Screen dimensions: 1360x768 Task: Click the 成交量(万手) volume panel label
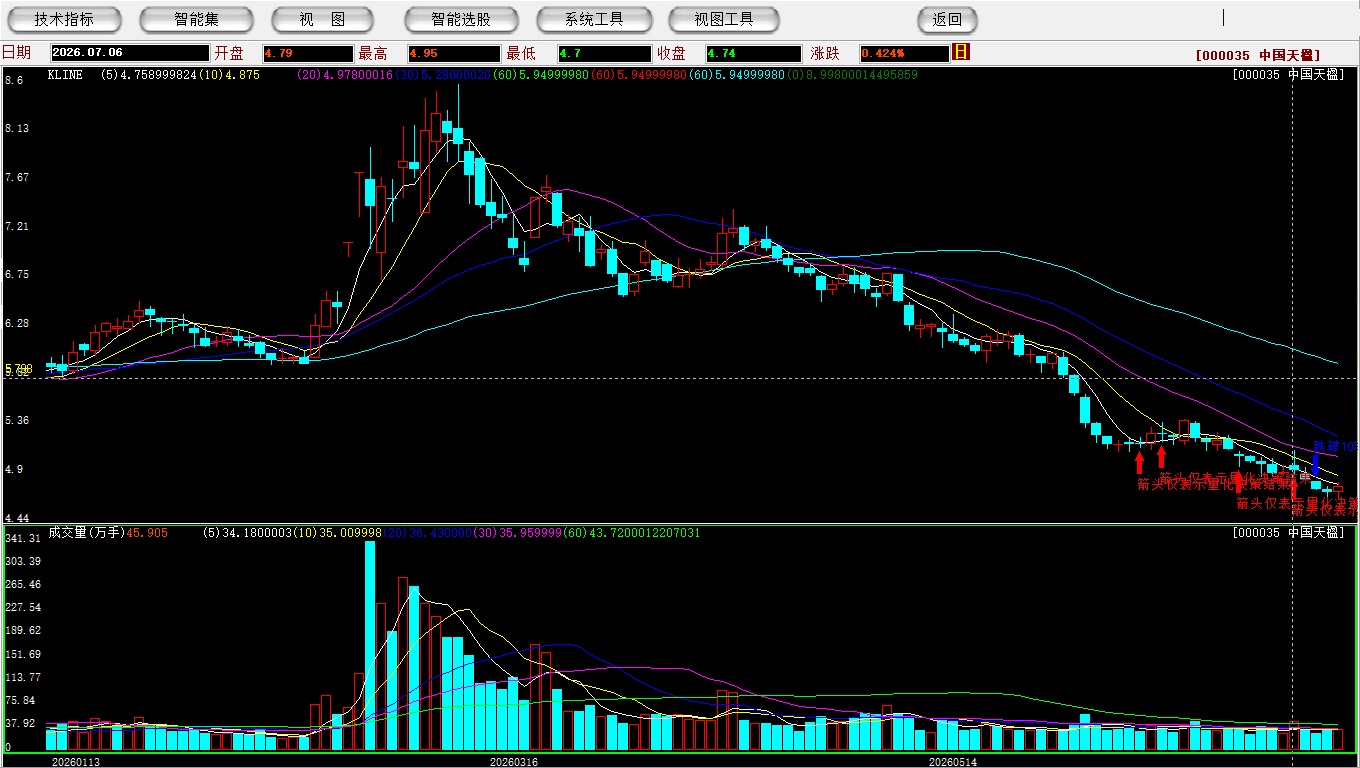85,533
